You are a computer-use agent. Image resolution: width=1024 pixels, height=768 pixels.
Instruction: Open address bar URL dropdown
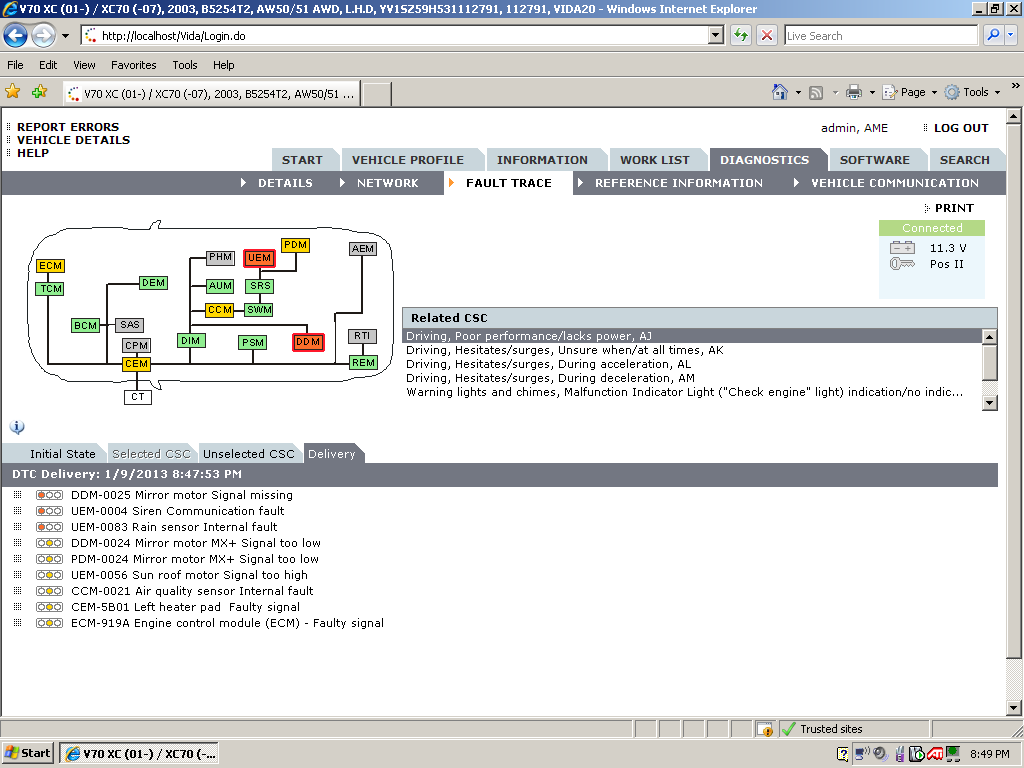pos(715,35)
